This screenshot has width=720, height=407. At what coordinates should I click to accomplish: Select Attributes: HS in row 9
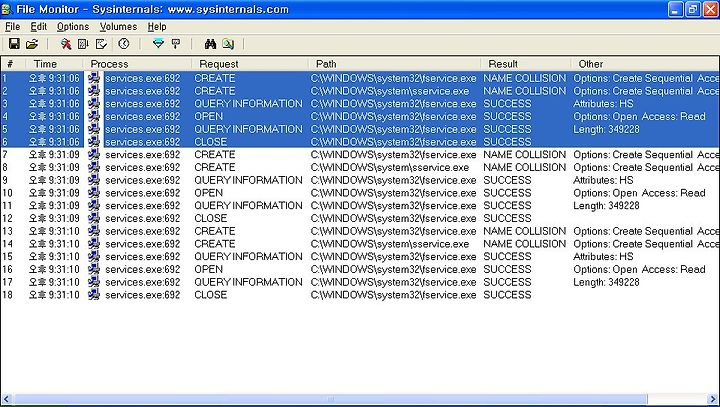tap(603, 180)
